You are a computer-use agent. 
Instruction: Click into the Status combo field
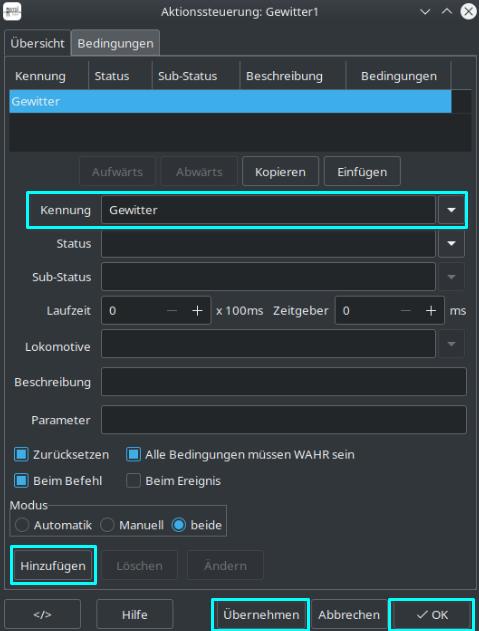[268, 243]
